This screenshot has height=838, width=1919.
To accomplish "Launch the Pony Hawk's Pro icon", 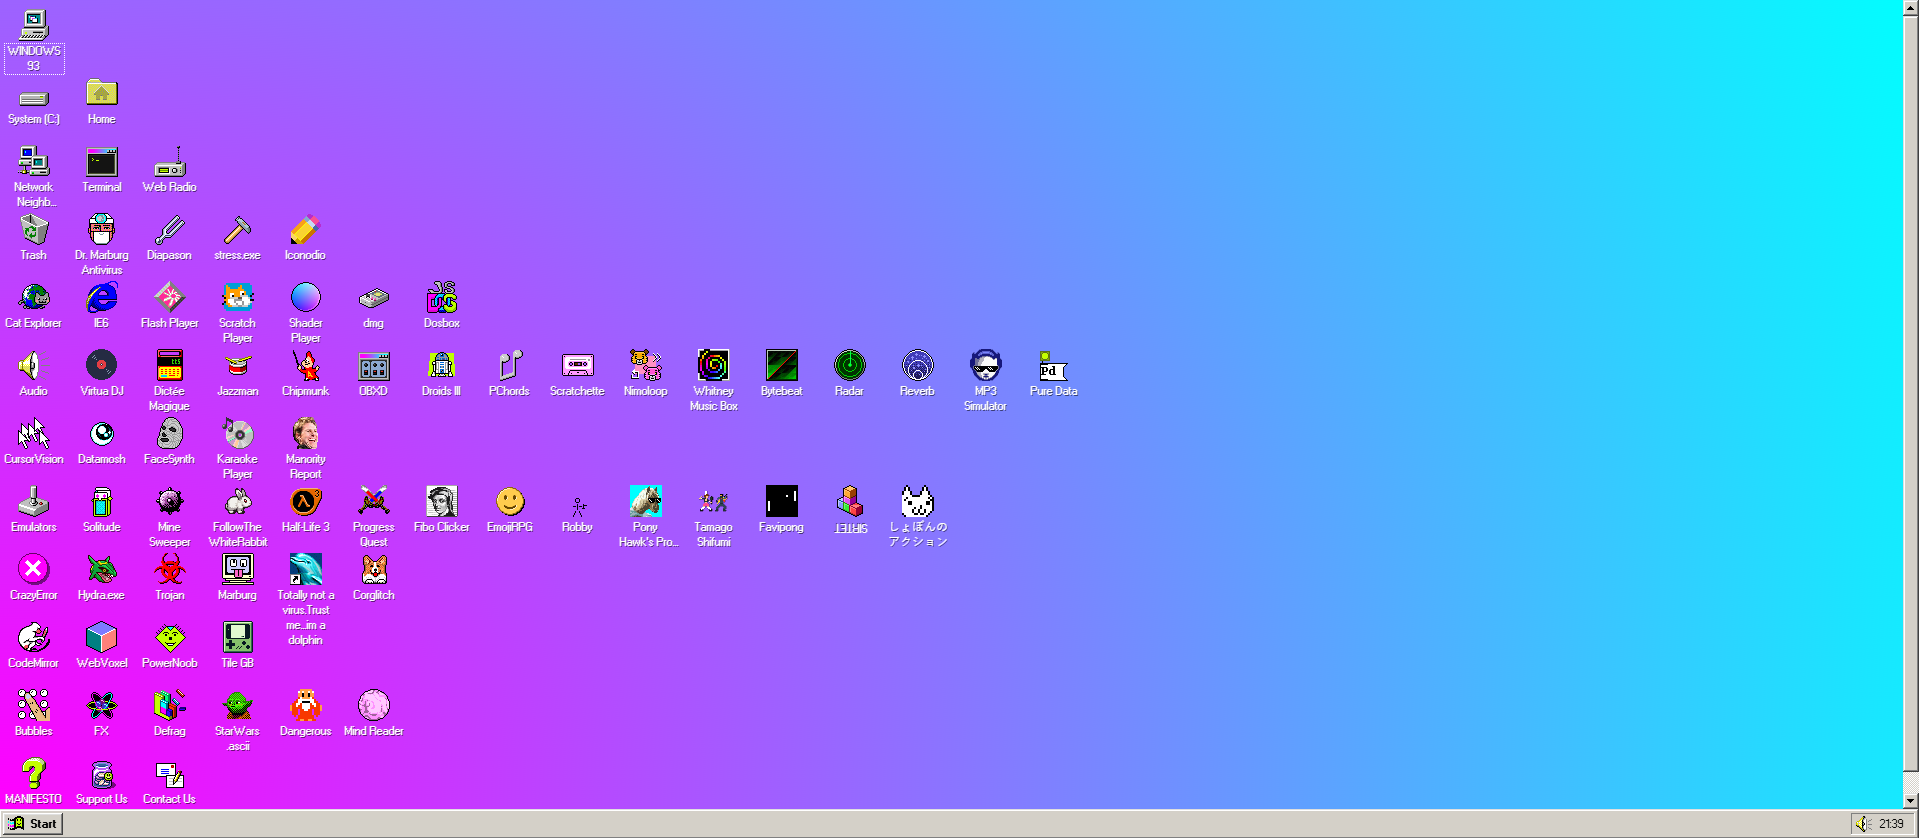I will [x=645, y=502].
